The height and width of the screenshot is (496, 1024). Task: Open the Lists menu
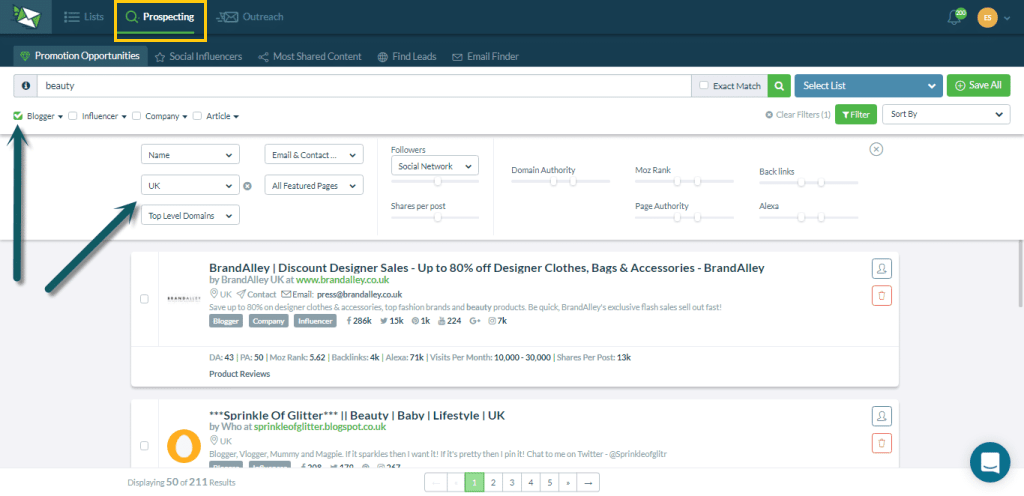click(84, 17)
